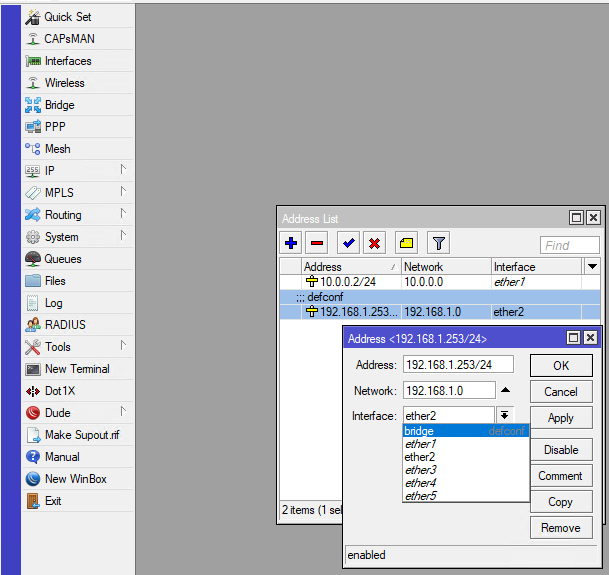This screenshot has height=575, width=609.
Task: Select ether1 from interface list
Action: pyautogui.click(x=466, y=444)
